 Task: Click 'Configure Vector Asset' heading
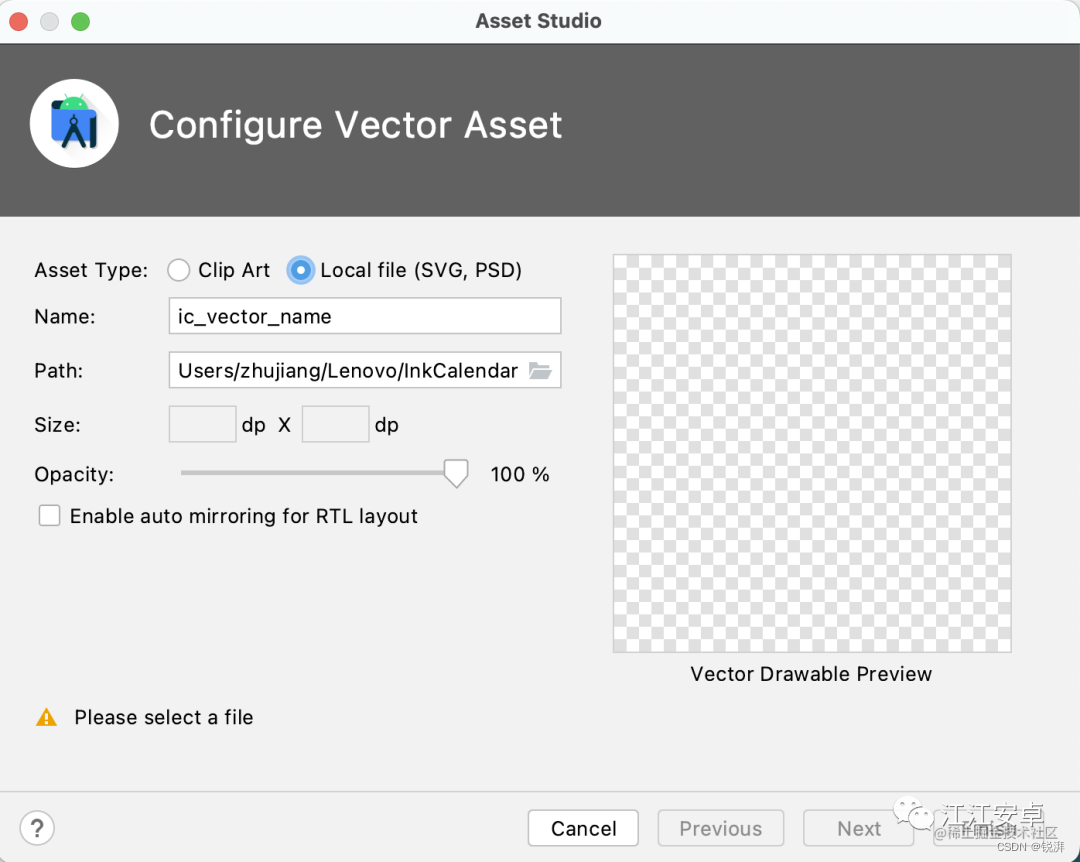pyautogui.click(x=355, y=125)
